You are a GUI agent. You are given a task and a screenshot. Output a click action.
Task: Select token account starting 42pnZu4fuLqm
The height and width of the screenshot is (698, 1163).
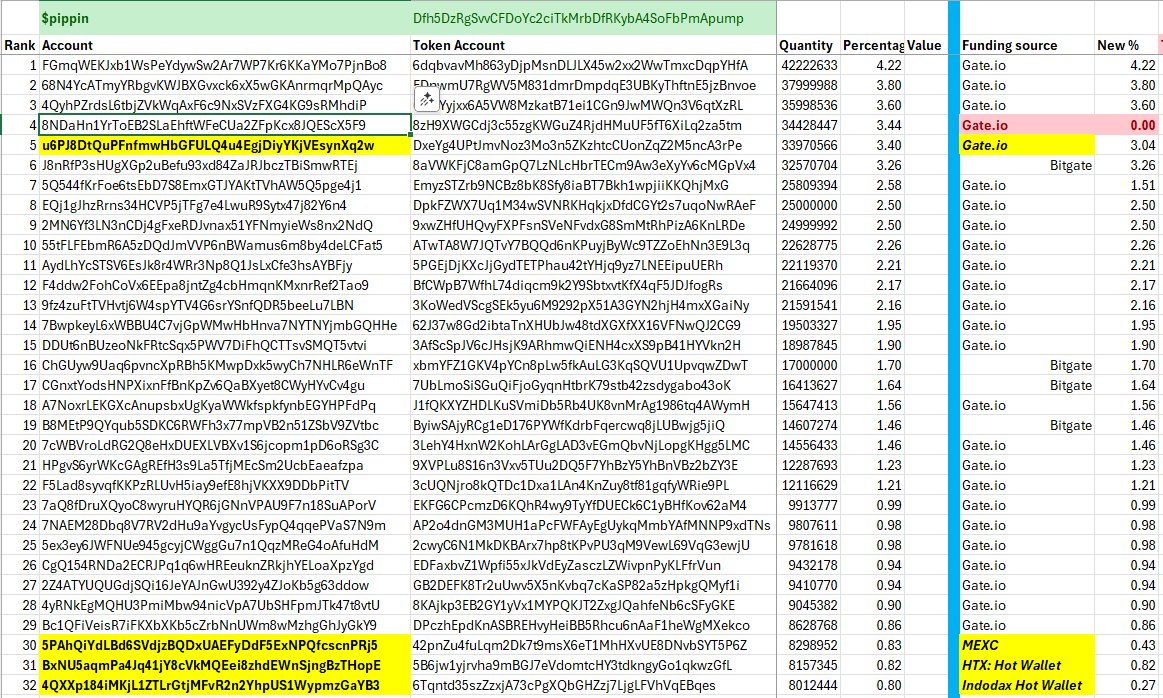click(593, 646)
